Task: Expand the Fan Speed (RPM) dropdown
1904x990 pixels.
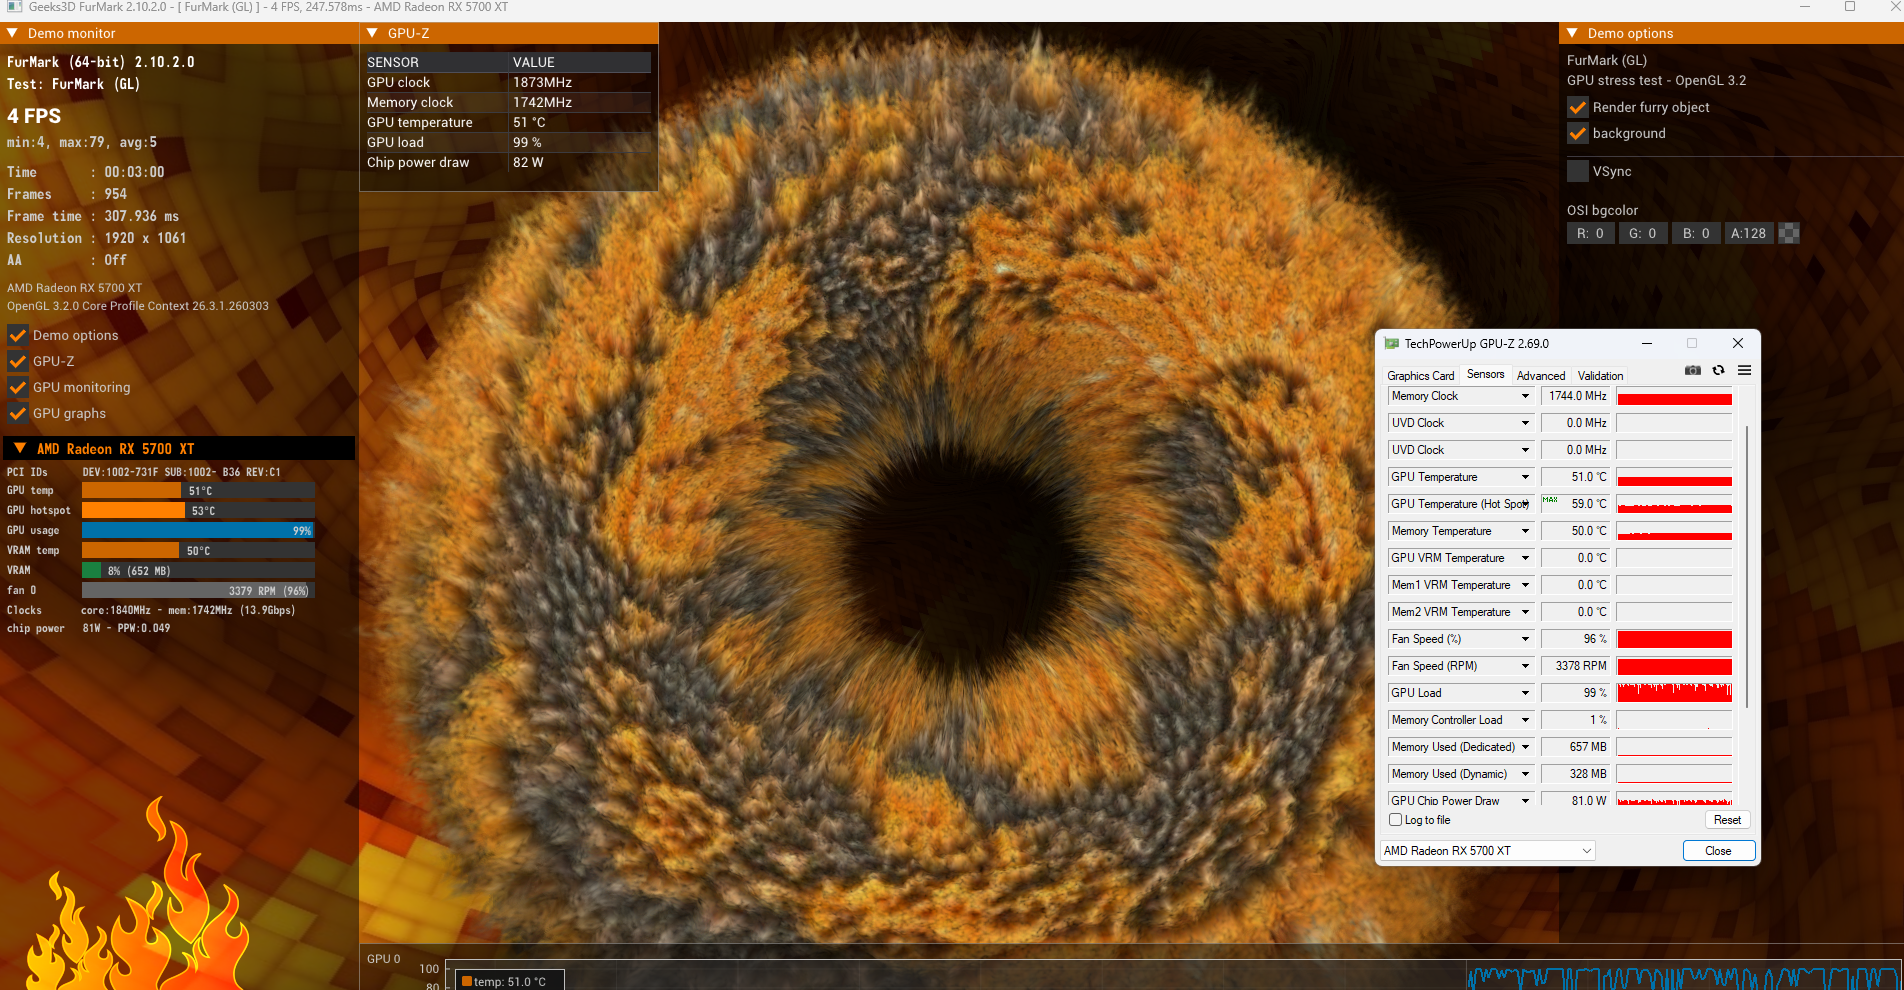Action: pos(1525,666)
